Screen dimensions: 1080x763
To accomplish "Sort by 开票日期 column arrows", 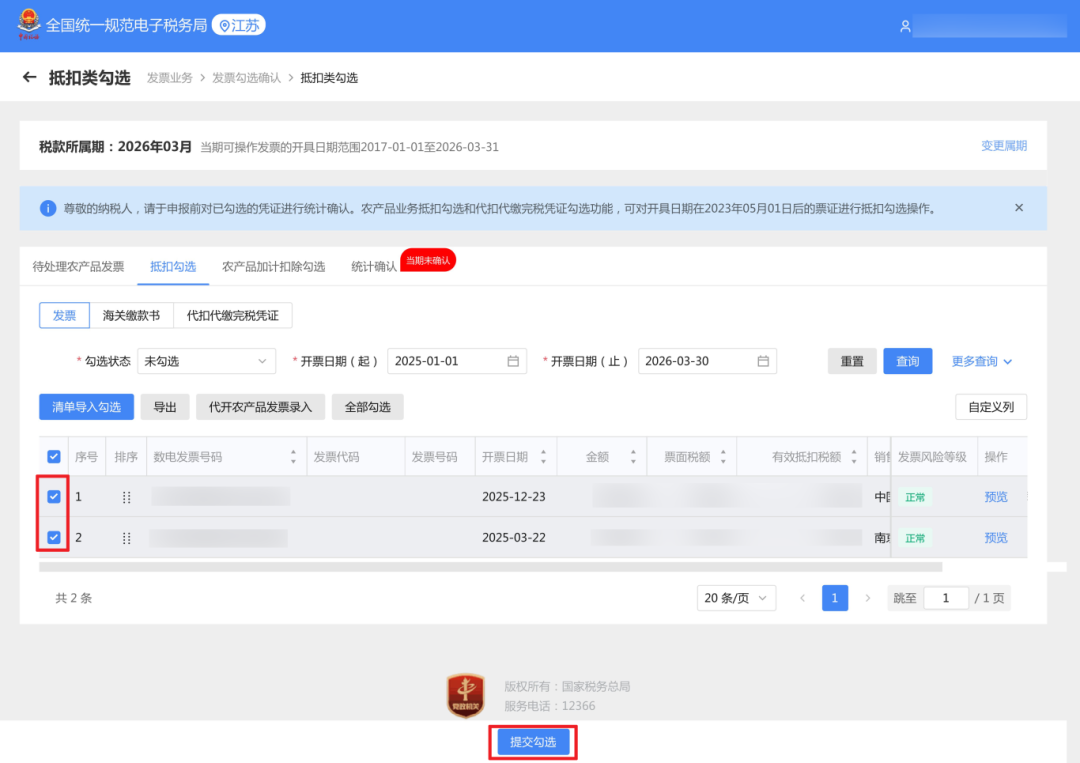I will coord(543,457).
